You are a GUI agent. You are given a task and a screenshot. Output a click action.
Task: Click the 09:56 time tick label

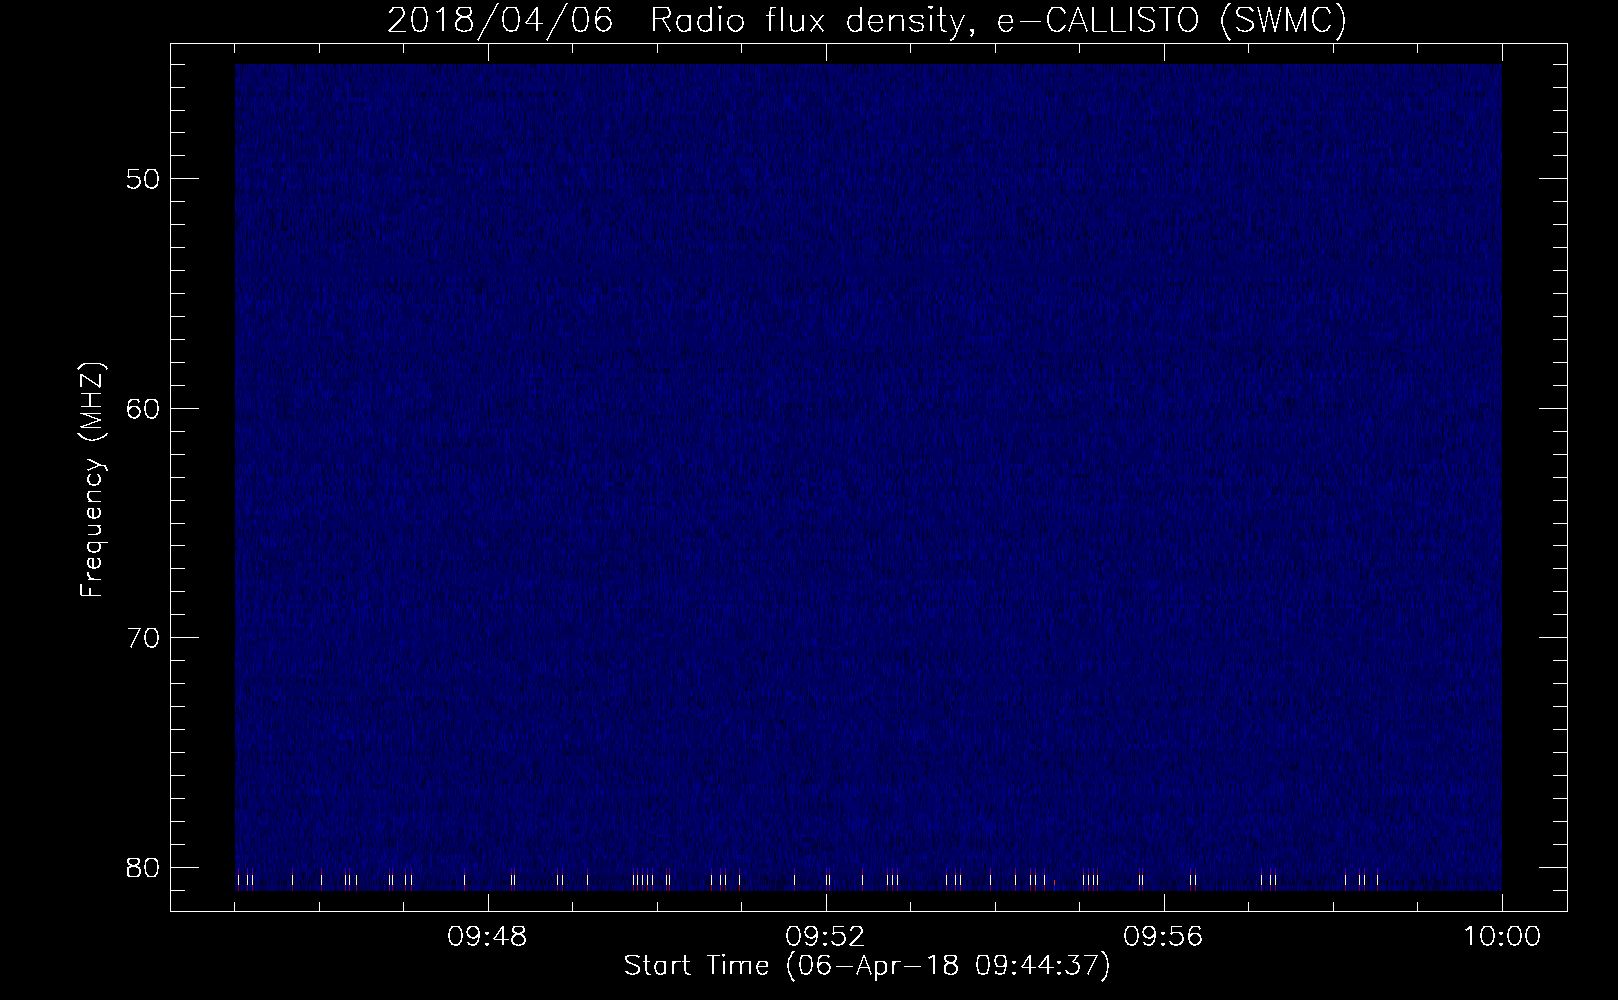(x=1164, y=937)
